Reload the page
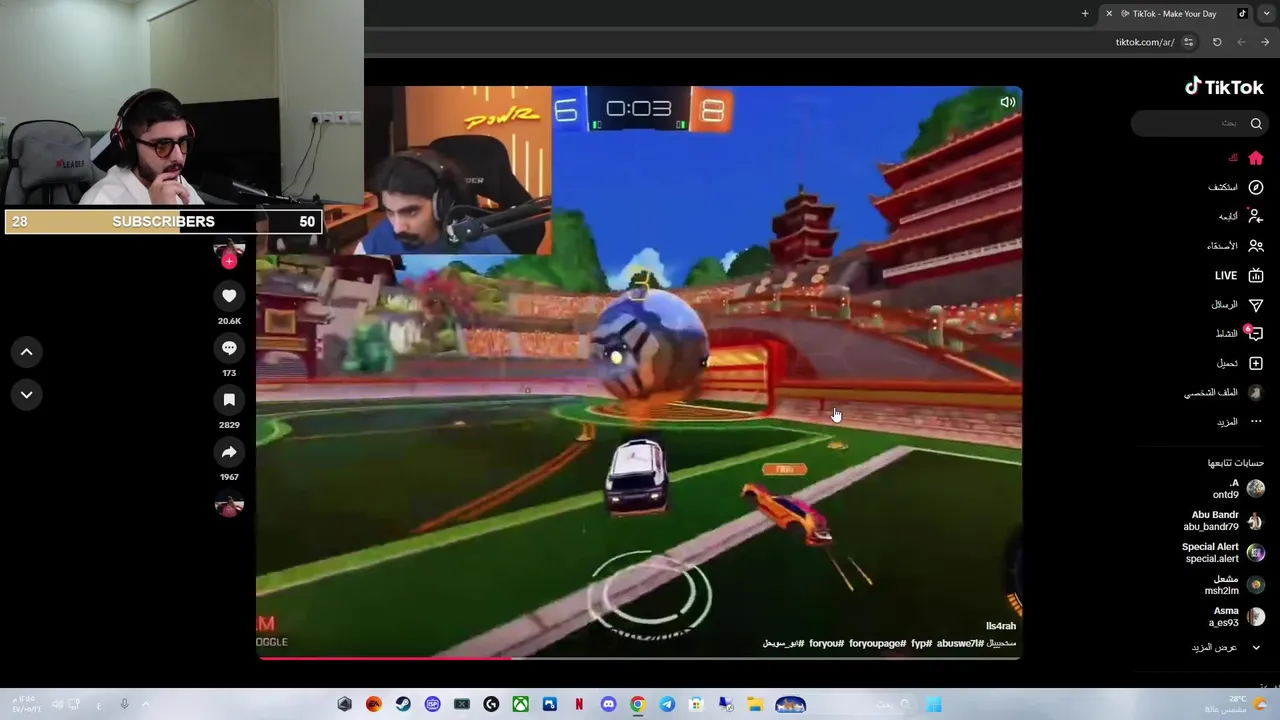This screenshot has width=1280, height=720. click(x=1217, y=42)
